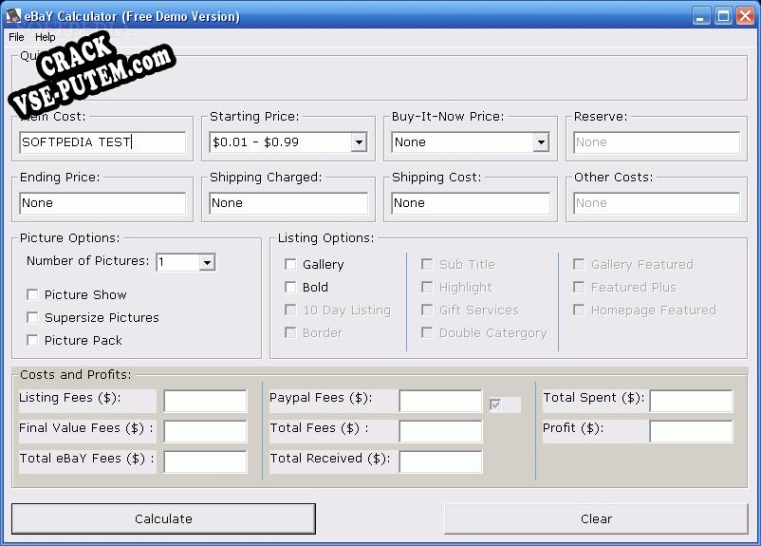Click the Item Cost input field

(102, 142)
